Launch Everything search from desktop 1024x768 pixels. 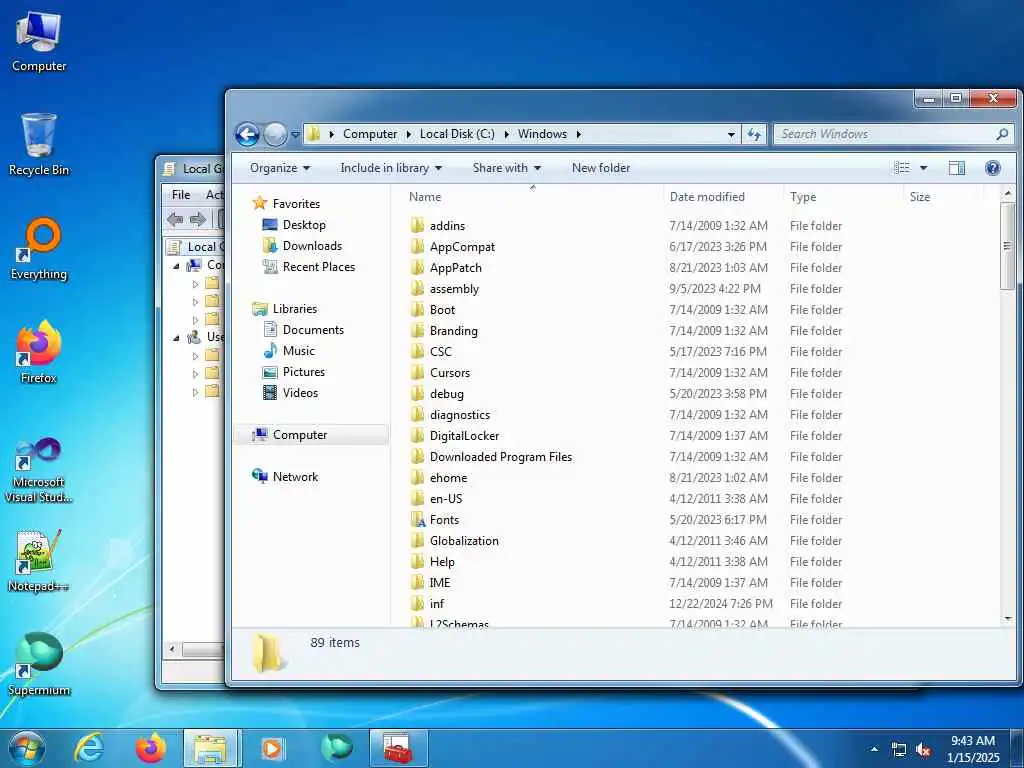(39, 249)
